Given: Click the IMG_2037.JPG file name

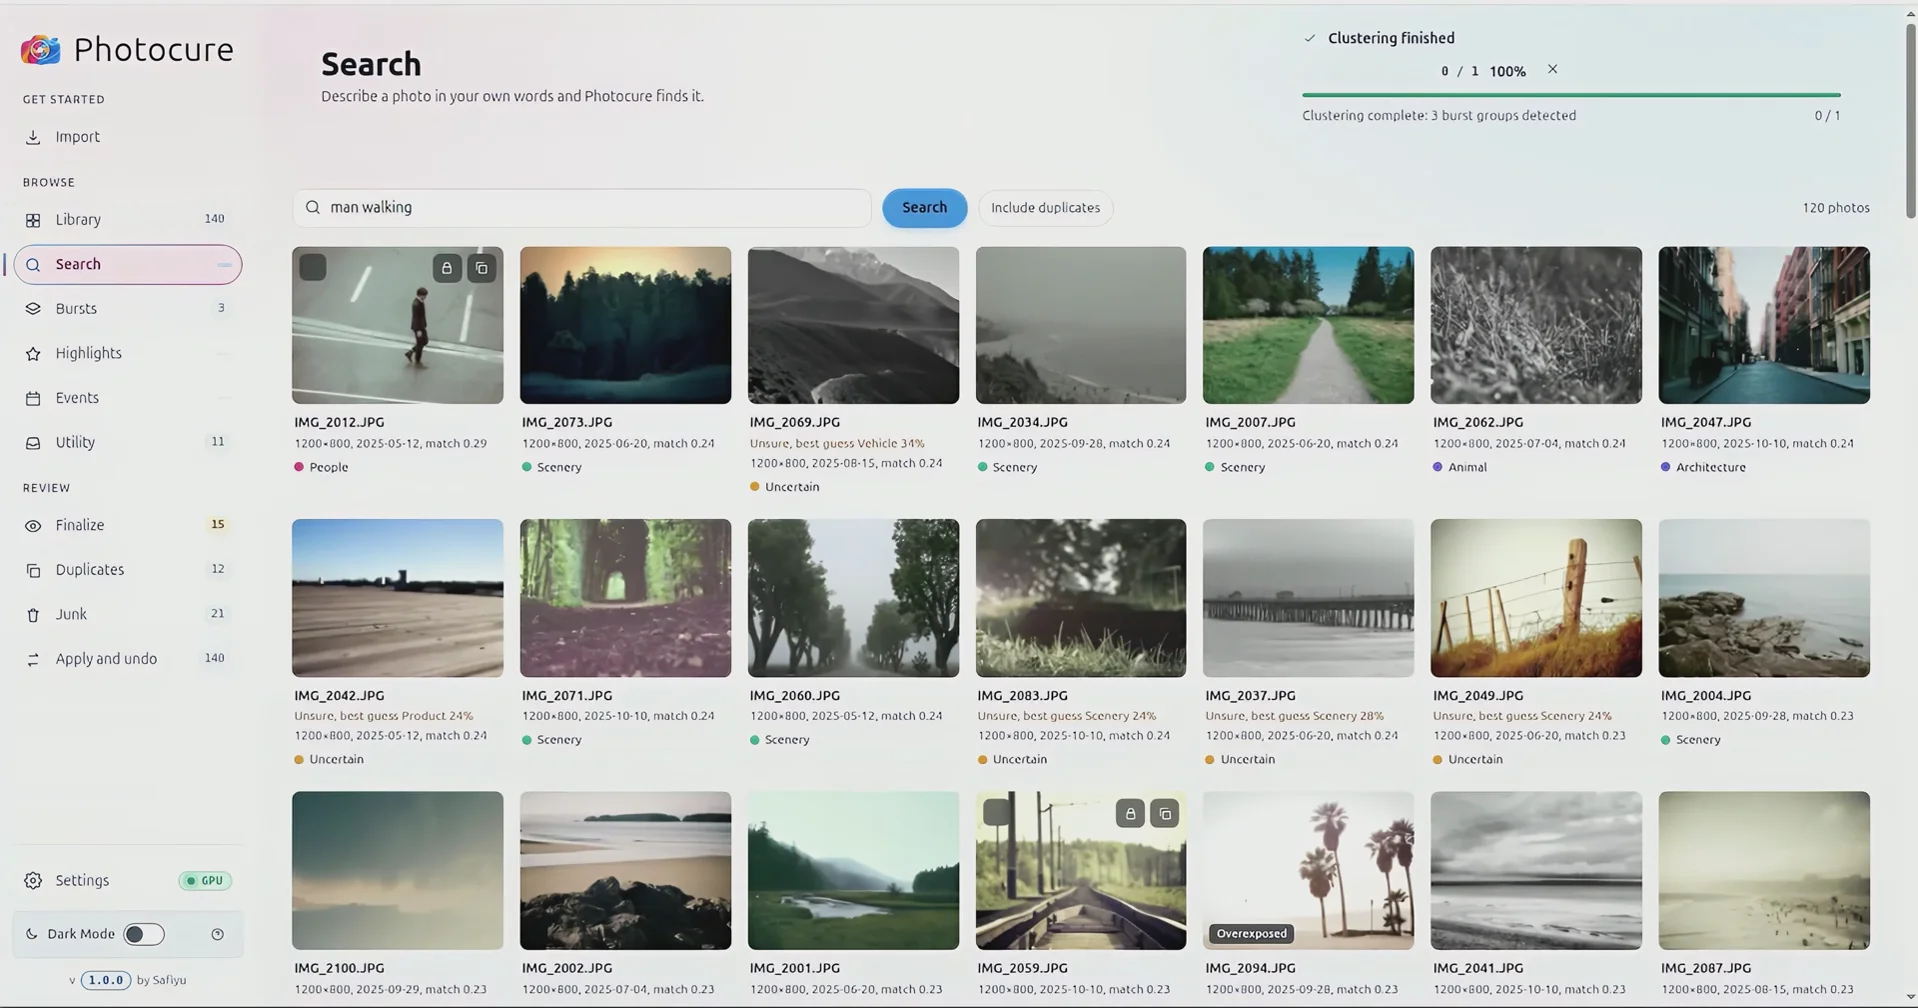Looking at the screenshot, I should tap(1250, 695).
